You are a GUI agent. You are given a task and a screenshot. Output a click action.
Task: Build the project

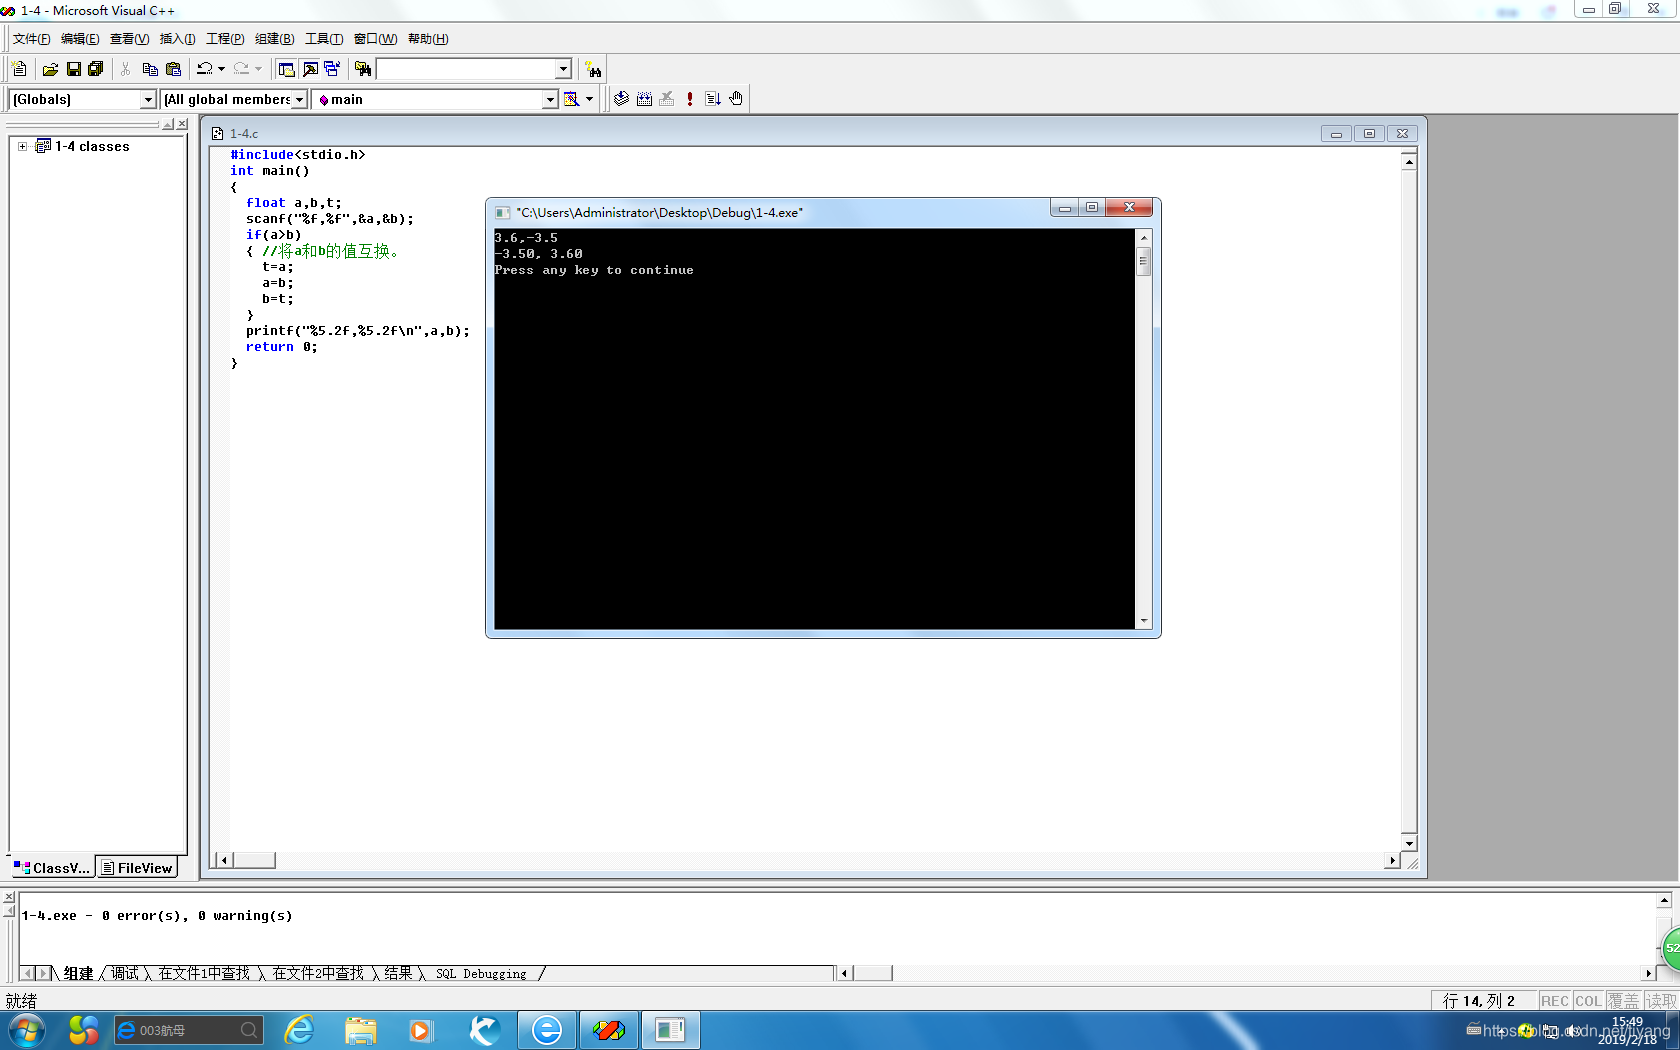pyautogui.click(x=644, y=98)
